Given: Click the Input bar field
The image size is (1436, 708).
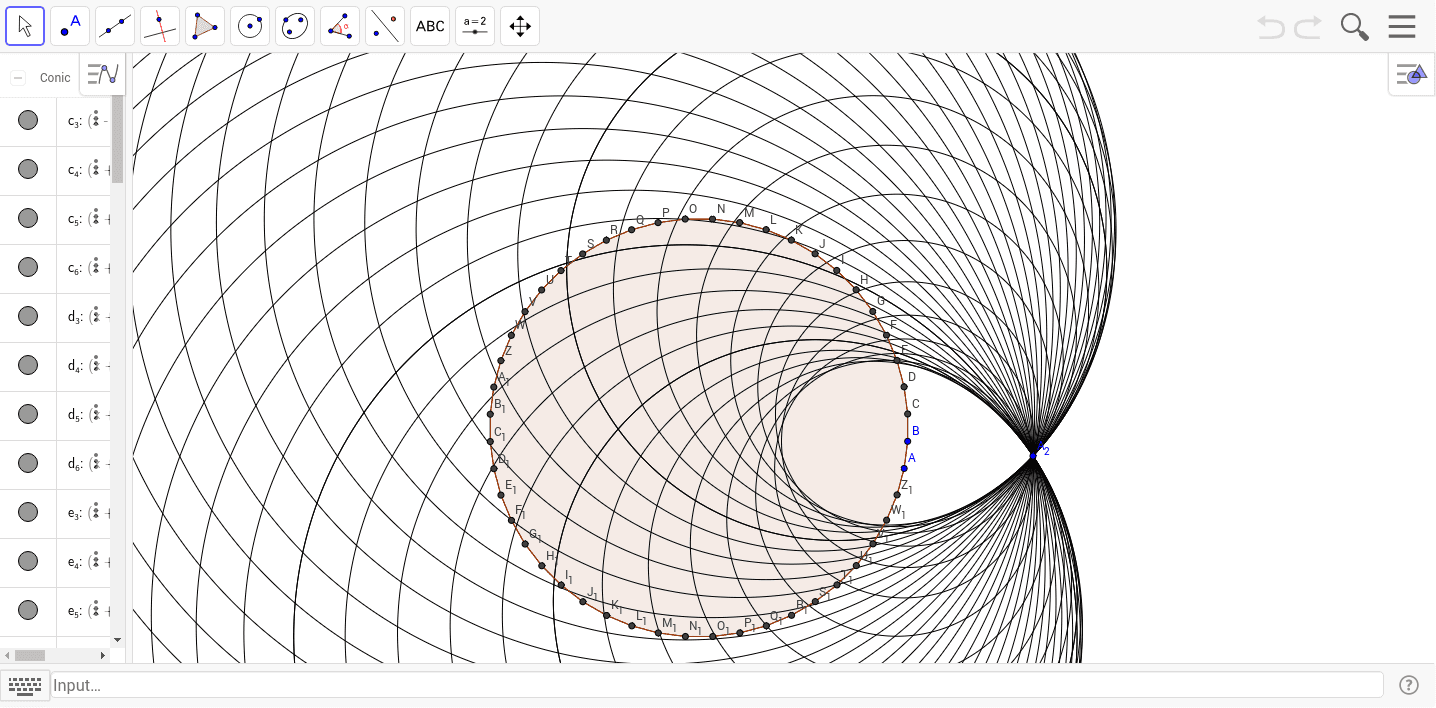Looking at the screenshot, I should (716, 685).
